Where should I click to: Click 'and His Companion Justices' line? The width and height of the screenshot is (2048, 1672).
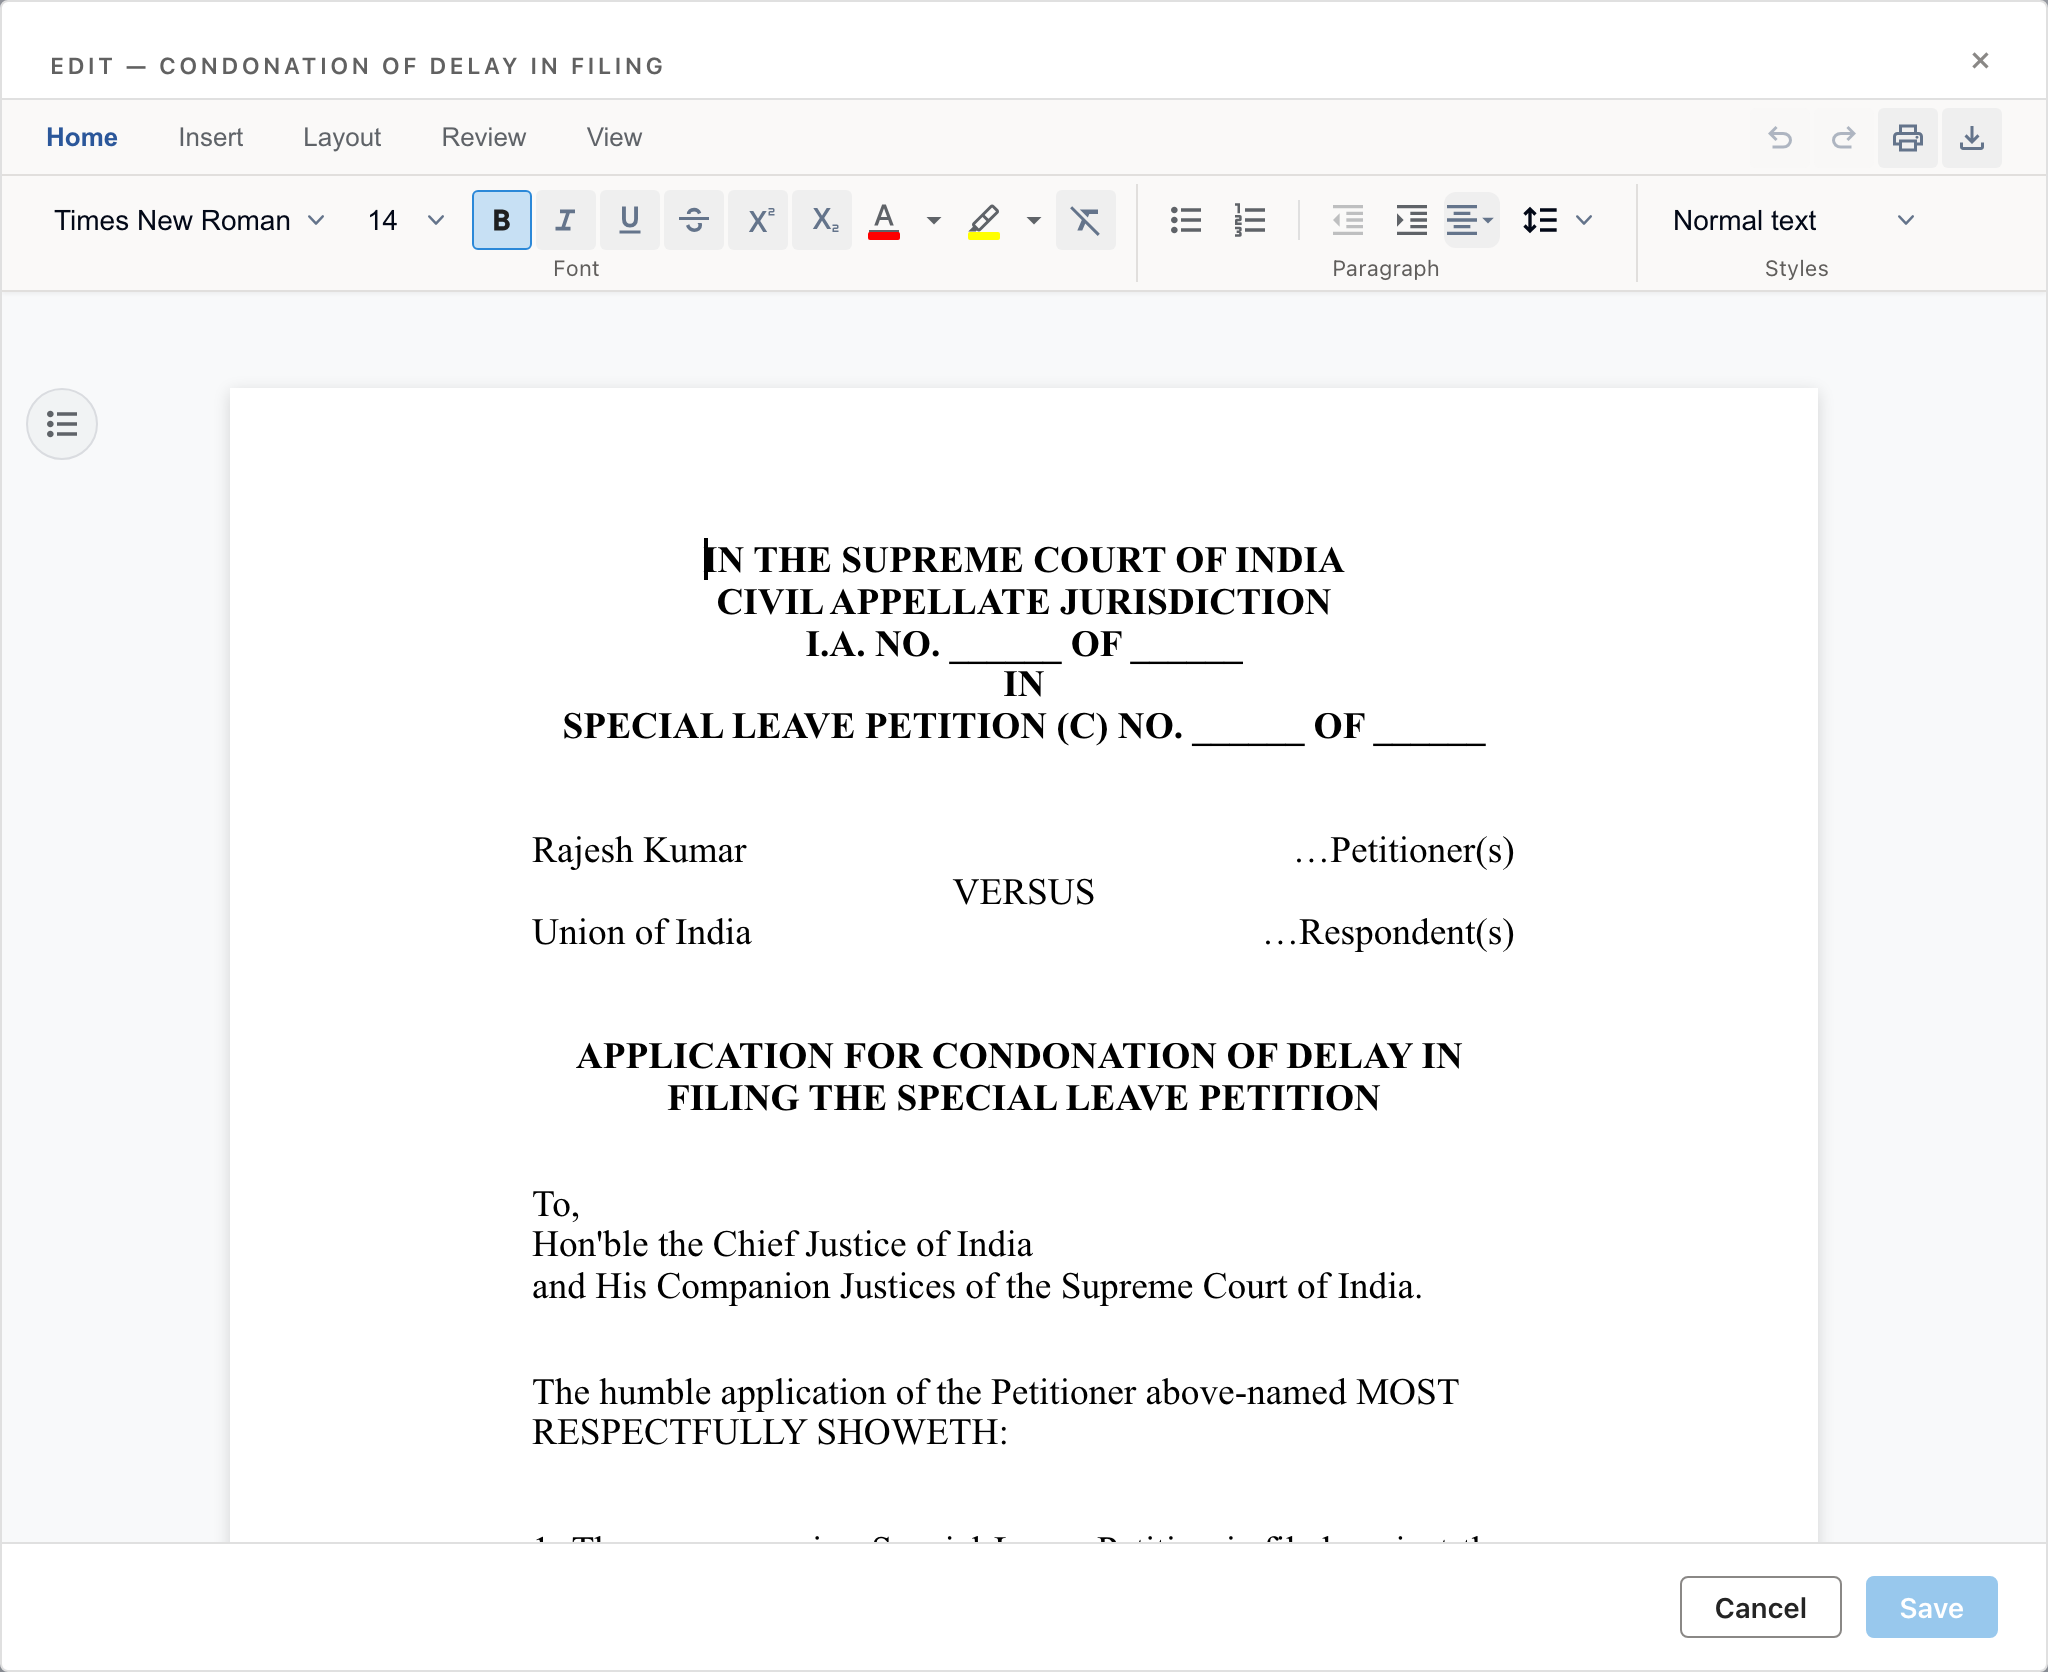[x=977, y=1286]
